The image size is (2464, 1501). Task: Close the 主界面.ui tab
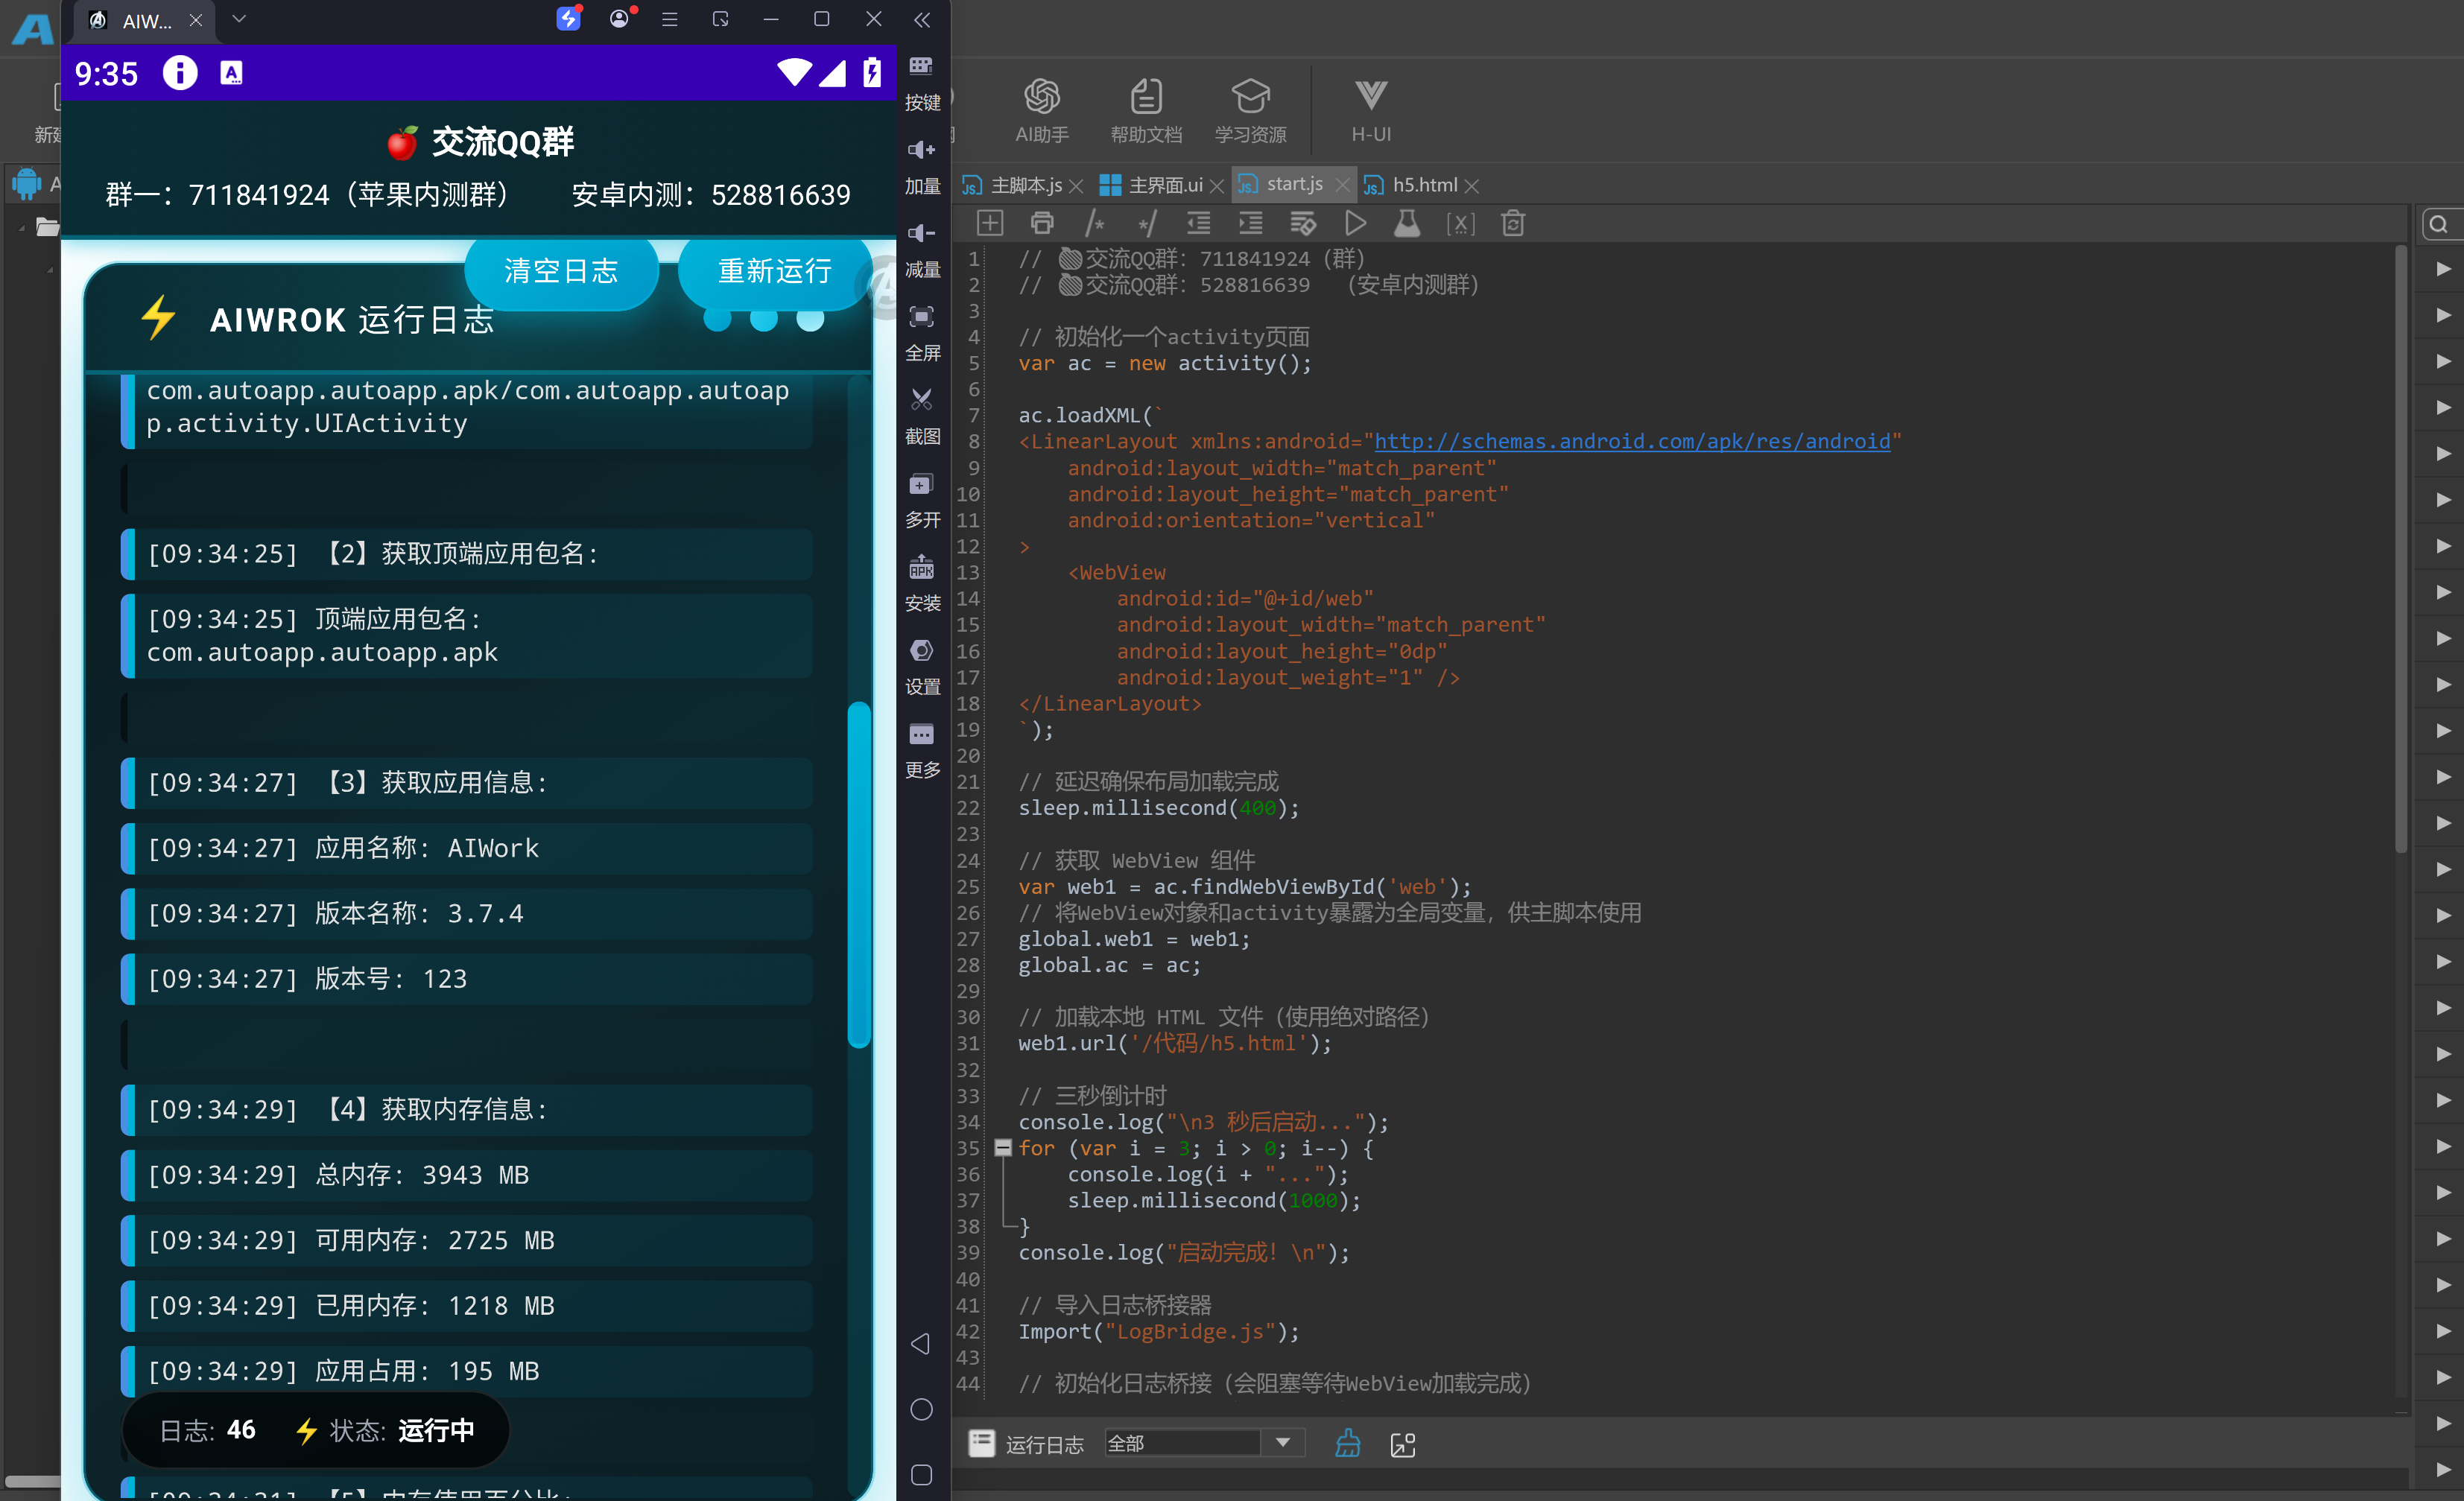click(x=1216, y=186)
